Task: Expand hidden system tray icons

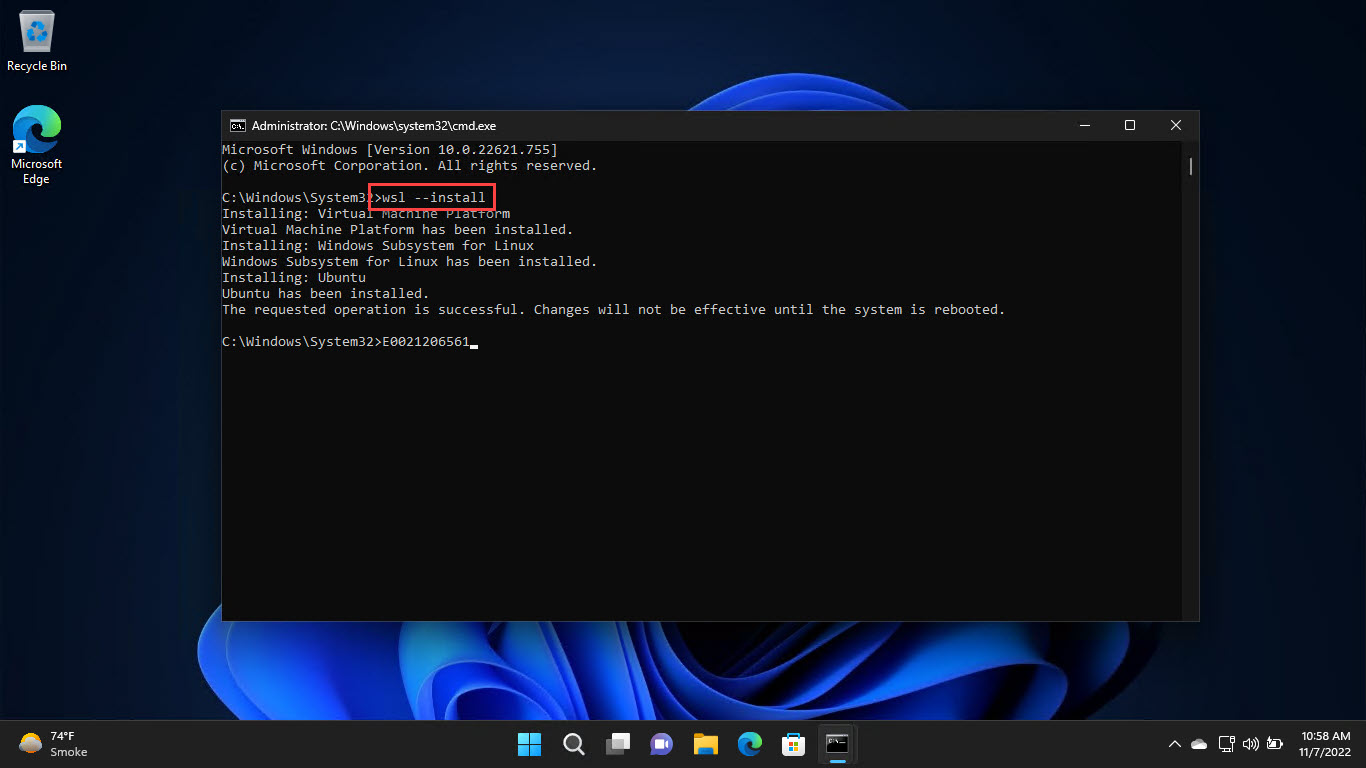Action: point(1174,744)
